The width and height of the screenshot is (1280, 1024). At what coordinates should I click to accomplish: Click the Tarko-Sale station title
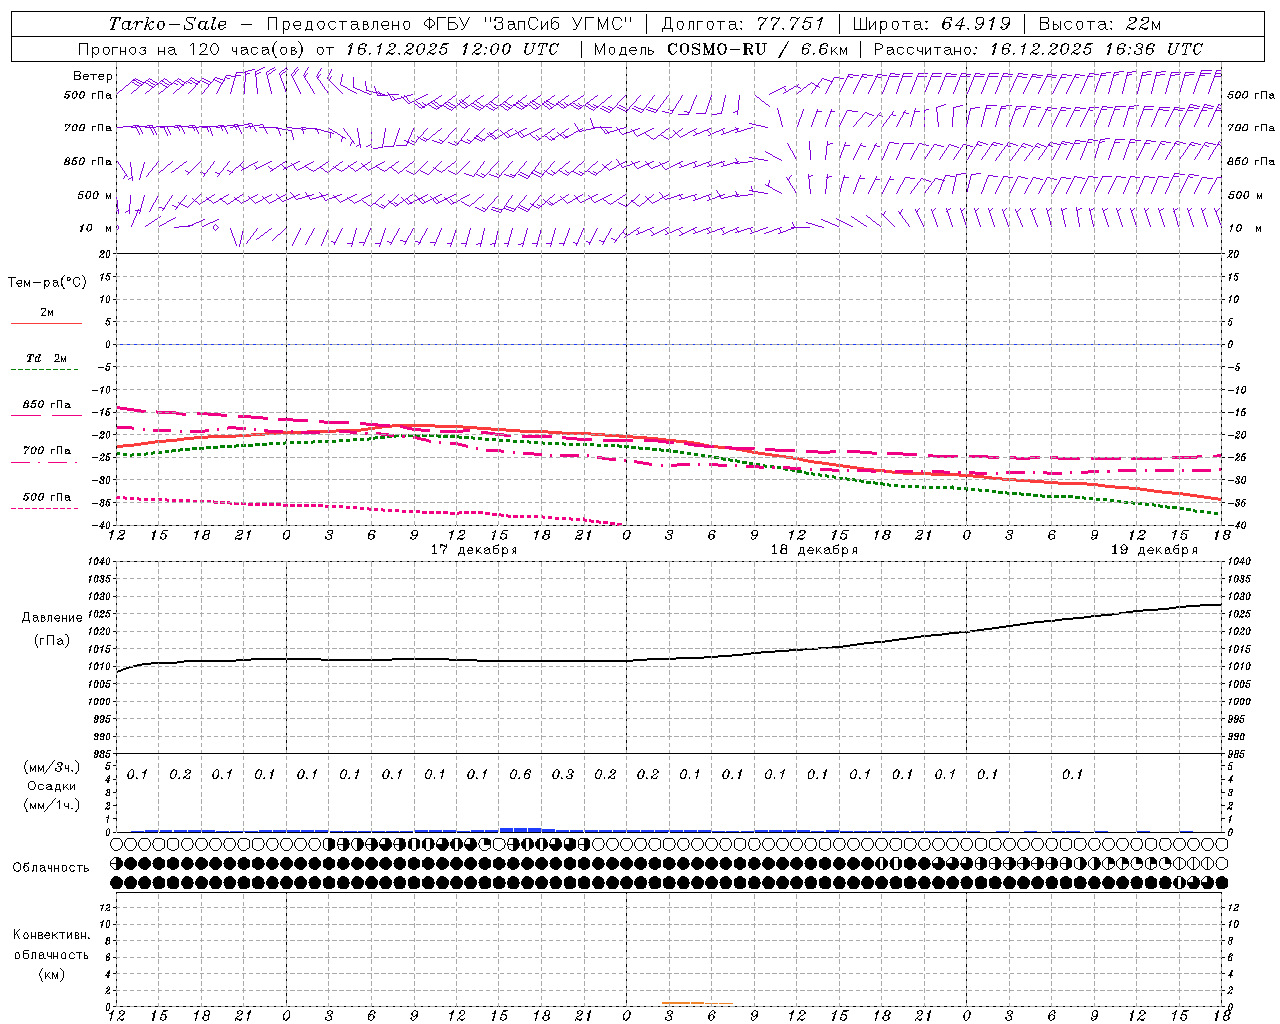[x=167, y=24]
